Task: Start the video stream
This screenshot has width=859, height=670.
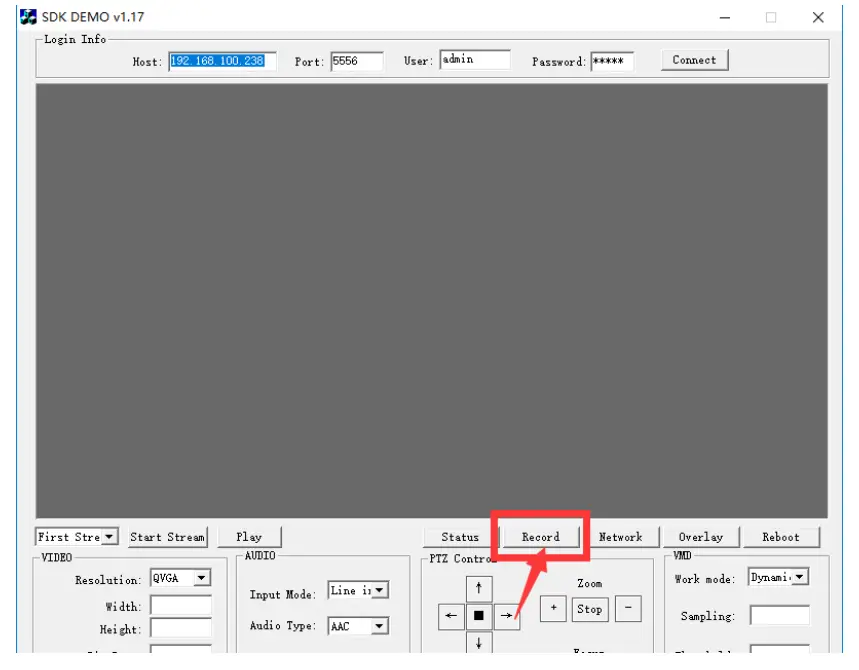Action: [x=167, y=536]
